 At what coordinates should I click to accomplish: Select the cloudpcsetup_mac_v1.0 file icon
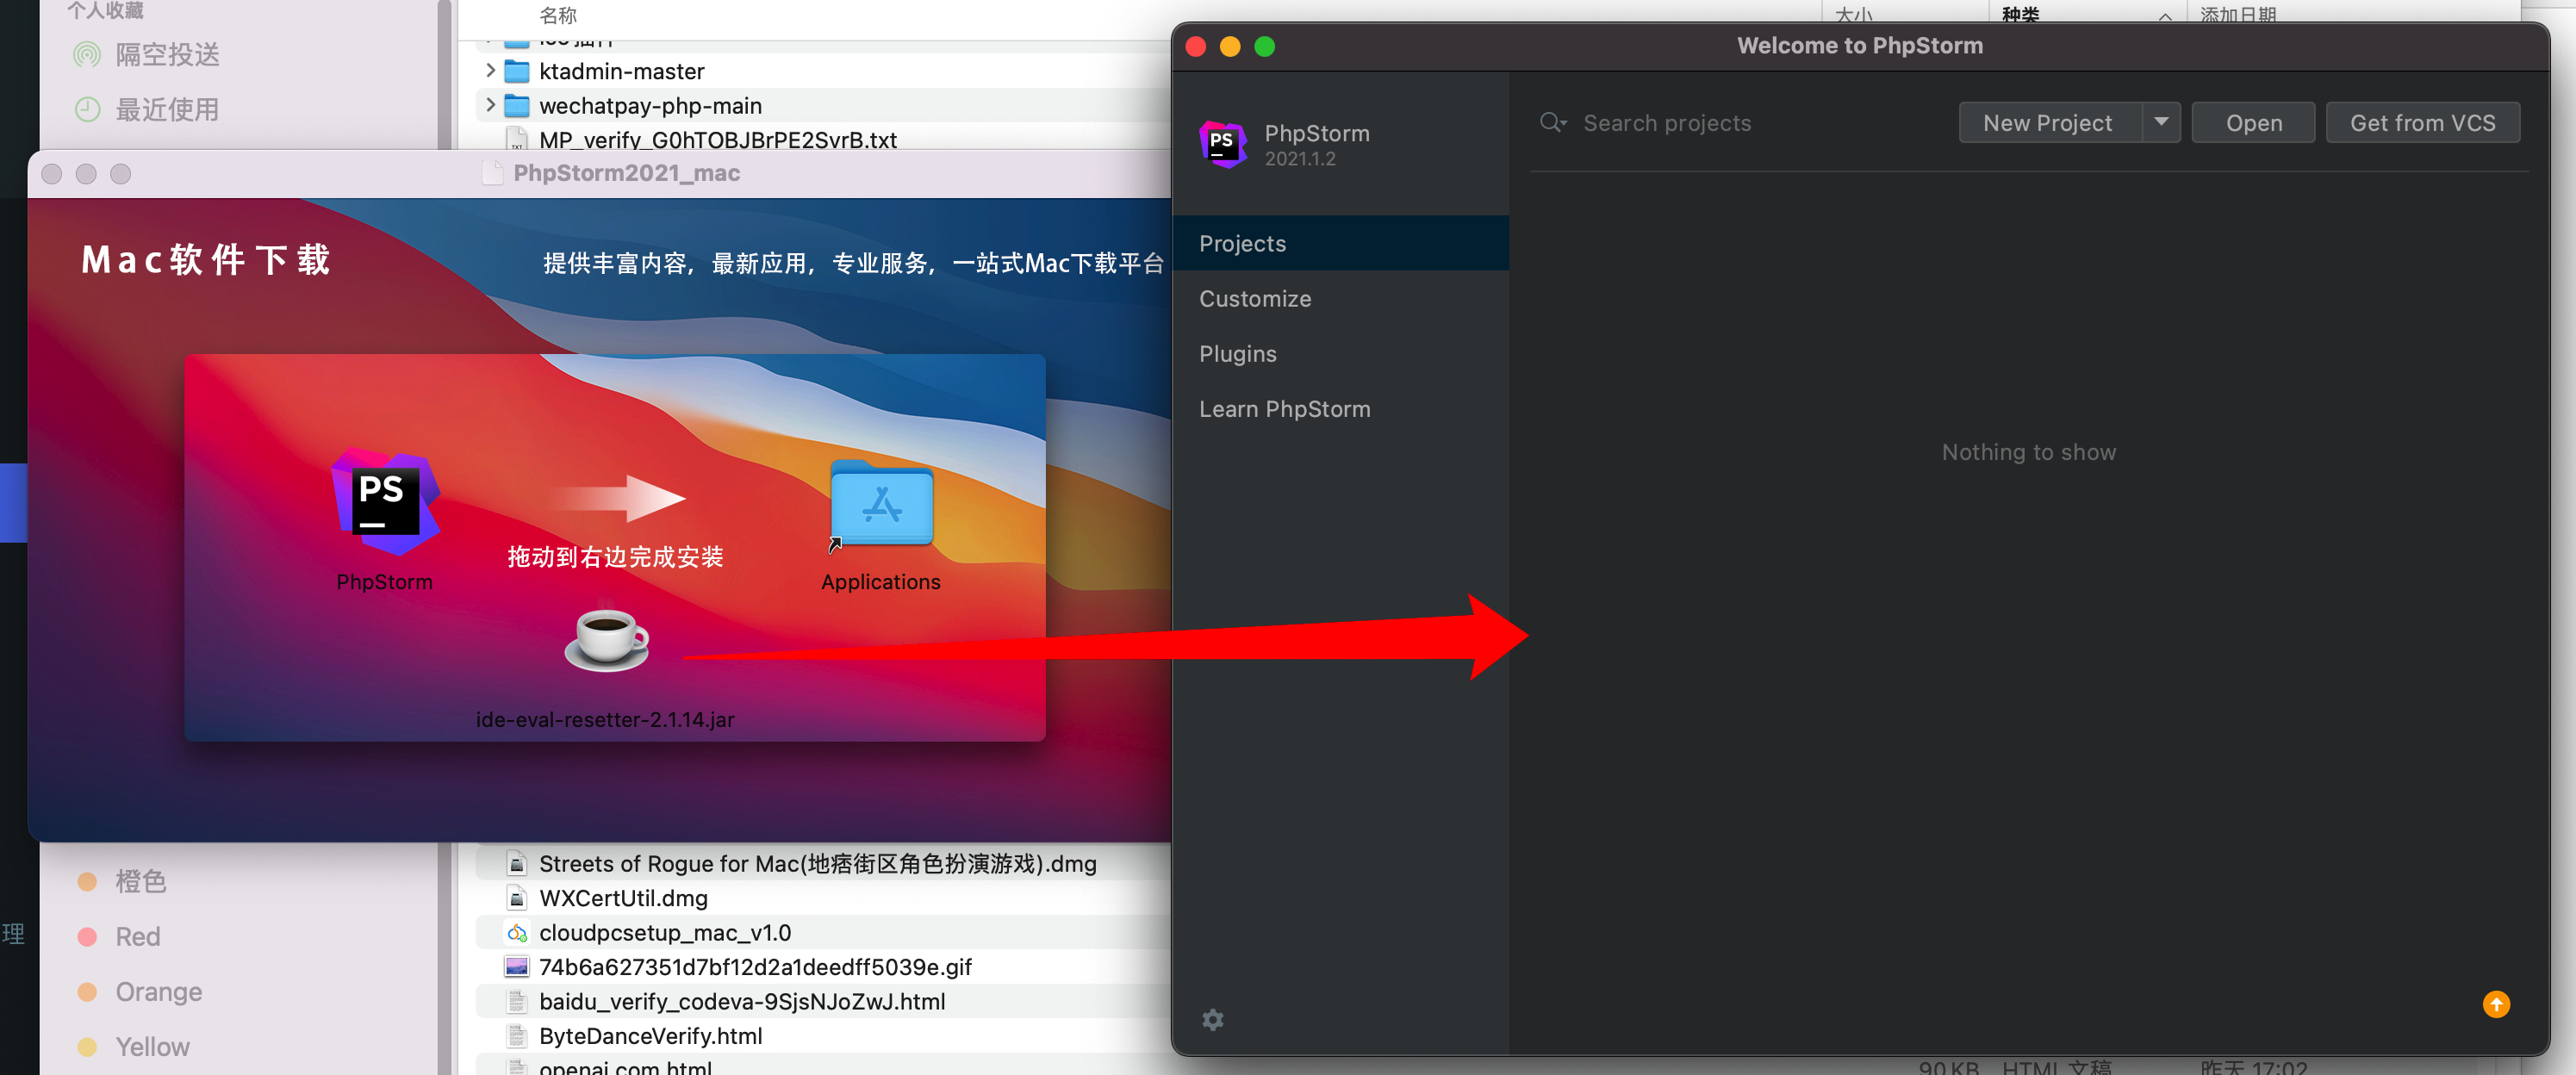click(517, 932)
